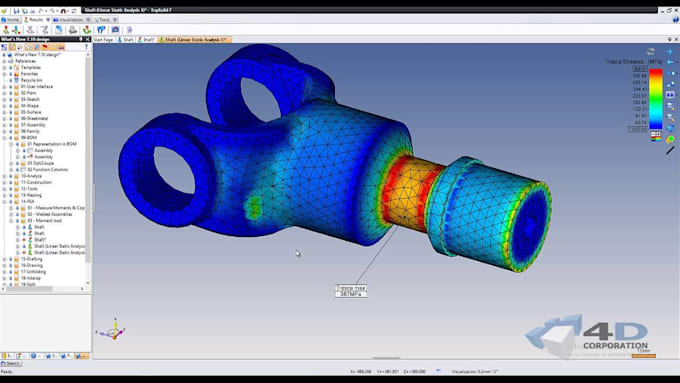
Task: Click the black diagonal line icon on the right toolbar
Action: point(670,150)
